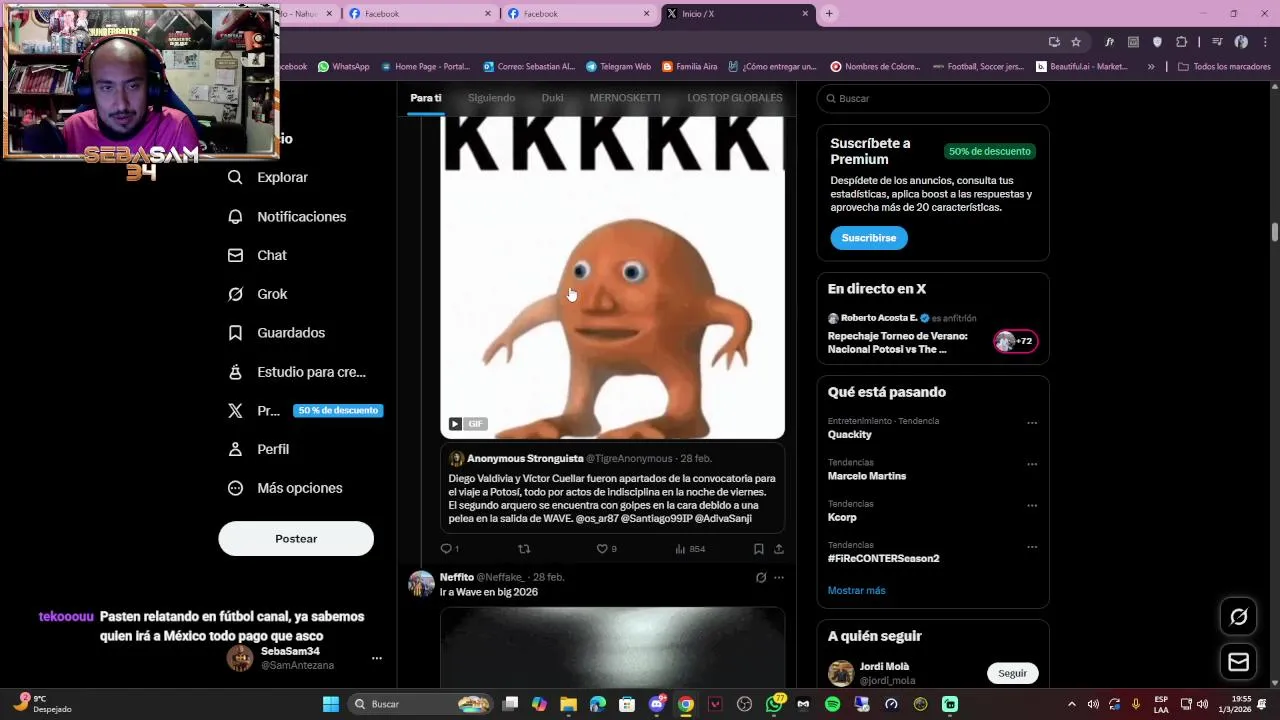Open the Chat section in X
1280x720 pixels.
coord(258,255)
